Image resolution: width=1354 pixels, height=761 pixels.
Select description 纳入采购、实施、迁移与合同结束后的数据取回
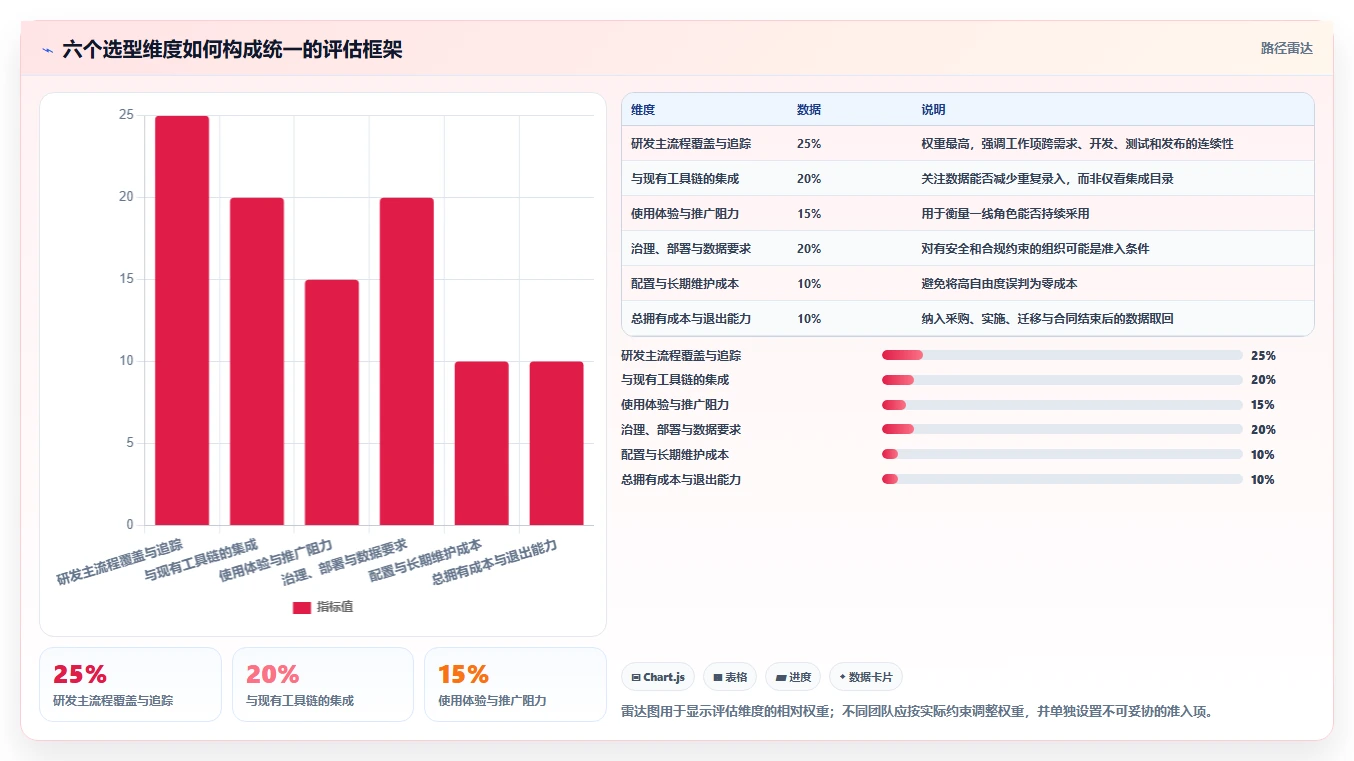click(x=1047, y=319)
